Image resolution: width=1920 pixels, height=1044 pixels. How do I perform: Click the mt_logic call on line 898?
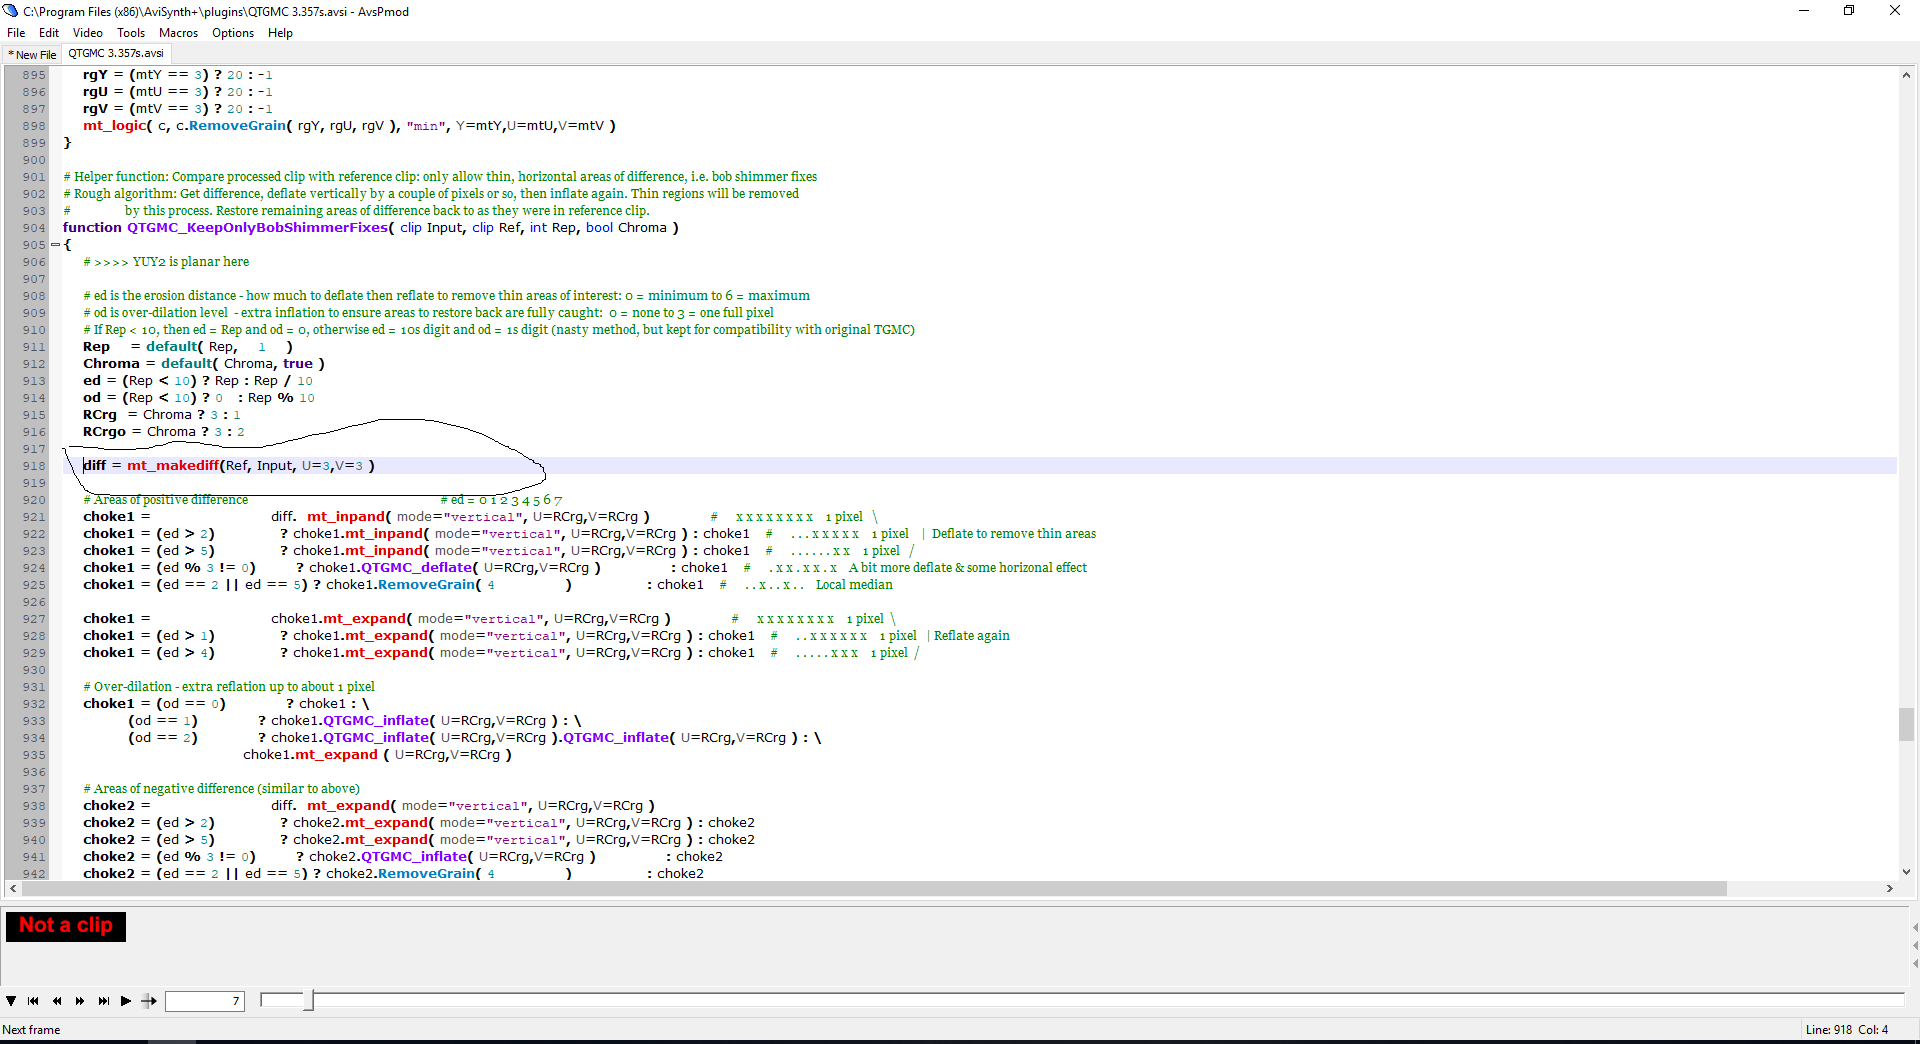[114, 126]
